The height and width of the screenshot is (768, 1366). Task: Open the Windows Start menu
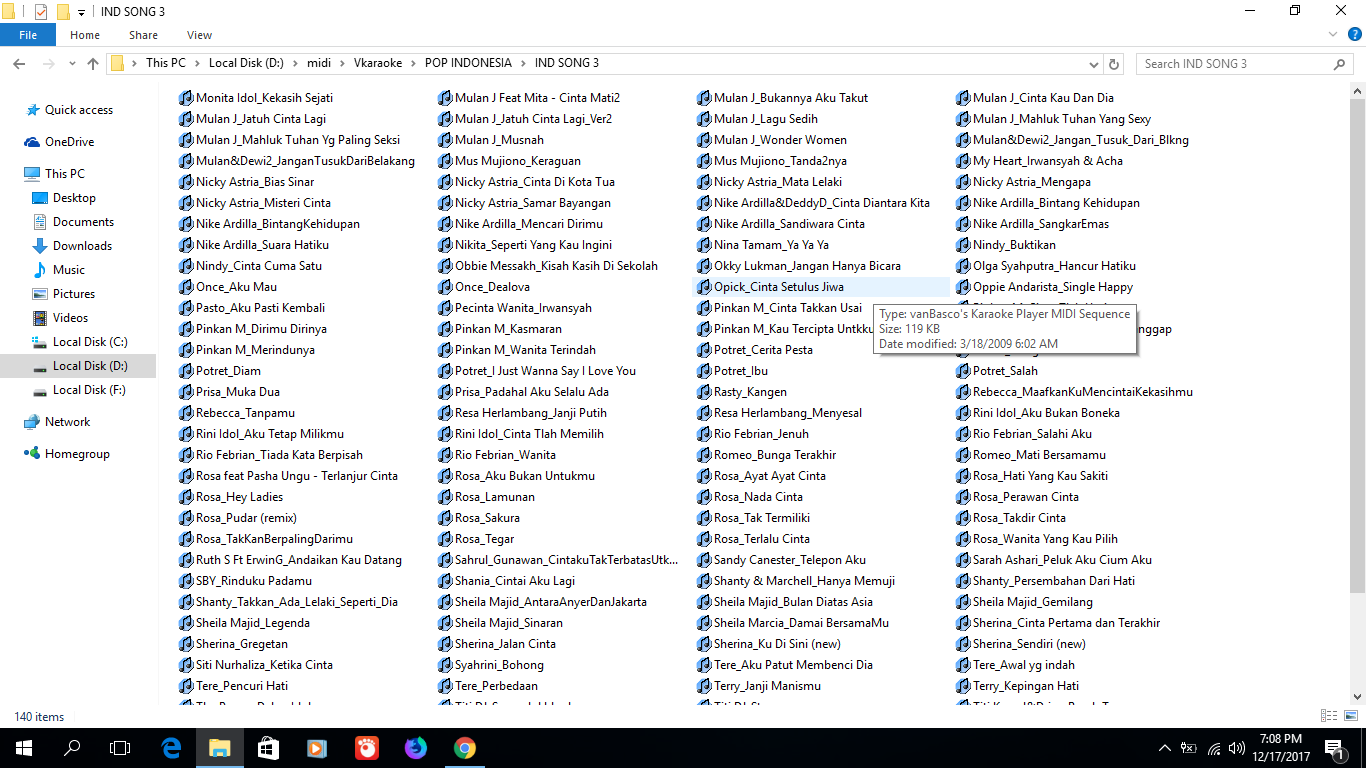coord(24,747)
